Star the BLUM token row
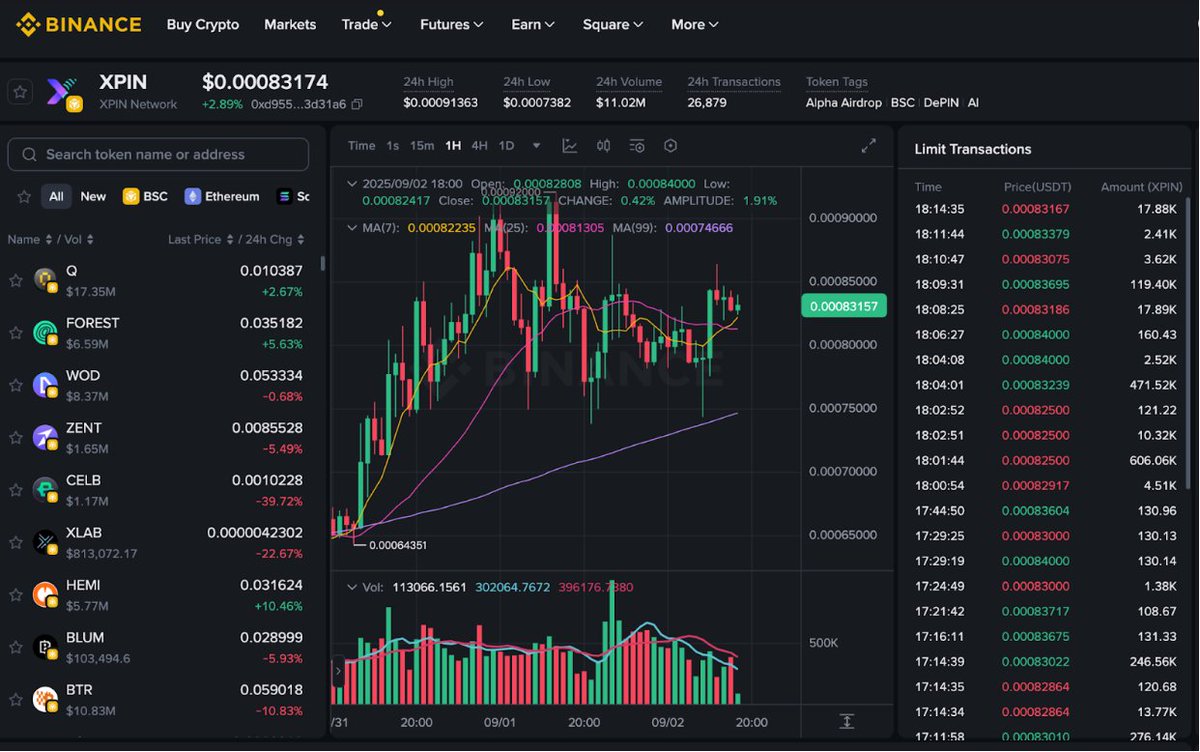Screen dimensions: 1200x752 tap(16, 648)
